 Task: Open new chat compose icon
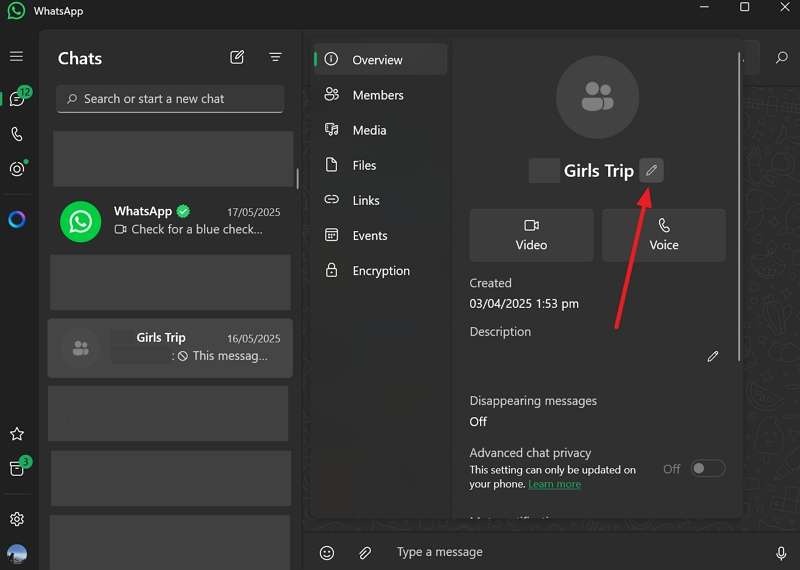coord(237,58)
